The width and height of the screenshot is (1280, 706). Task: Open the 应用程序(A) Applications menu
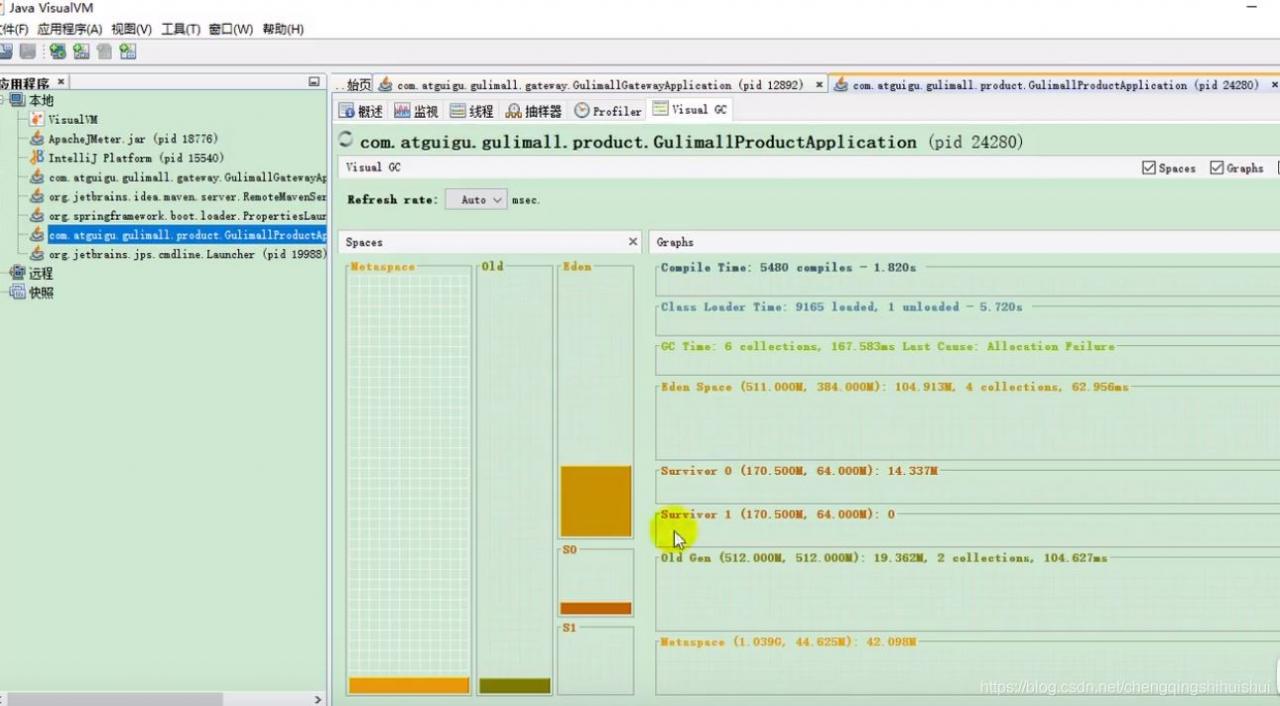pos(70,29)
